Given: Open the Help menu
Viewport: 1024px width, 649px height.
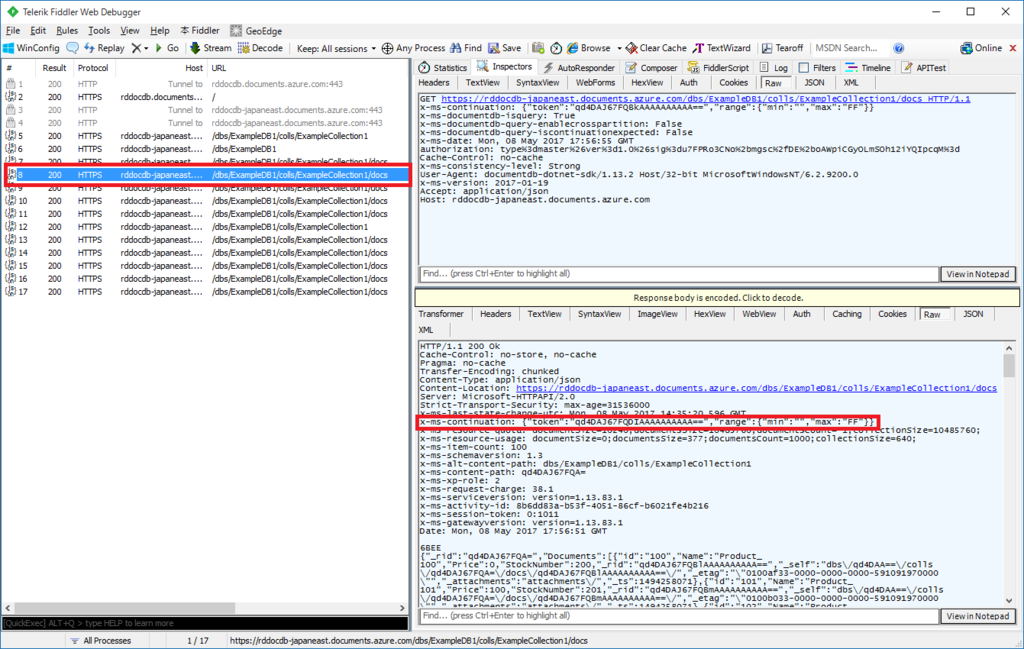Looking at the screenshot, I should [x=159, y=31].
